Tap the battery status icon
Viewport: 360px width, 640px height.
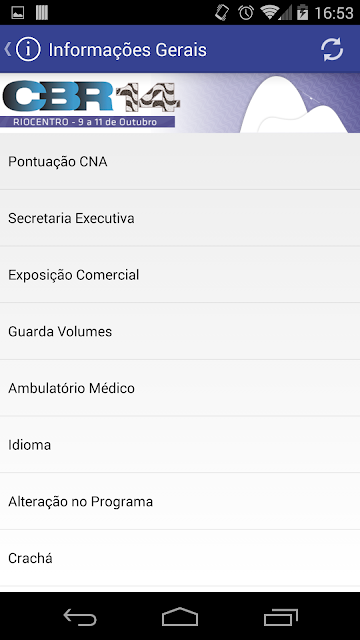click(x=302, y=13)
